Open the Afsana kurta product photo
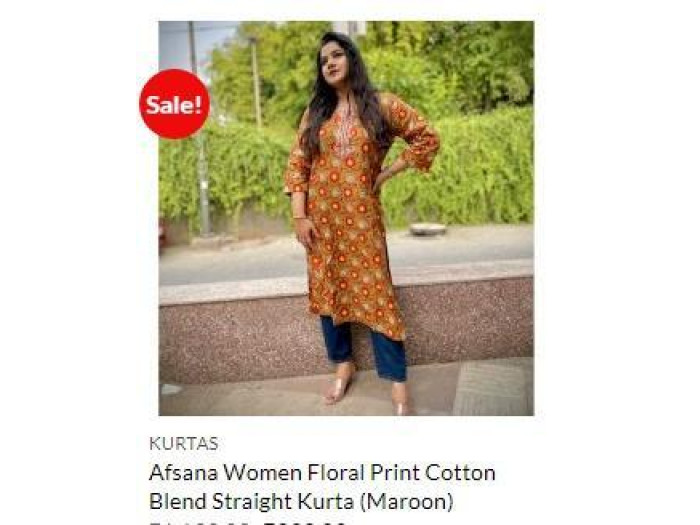This screenshot has width=700, height=525. pyautogui.click(x=346, y=218)
